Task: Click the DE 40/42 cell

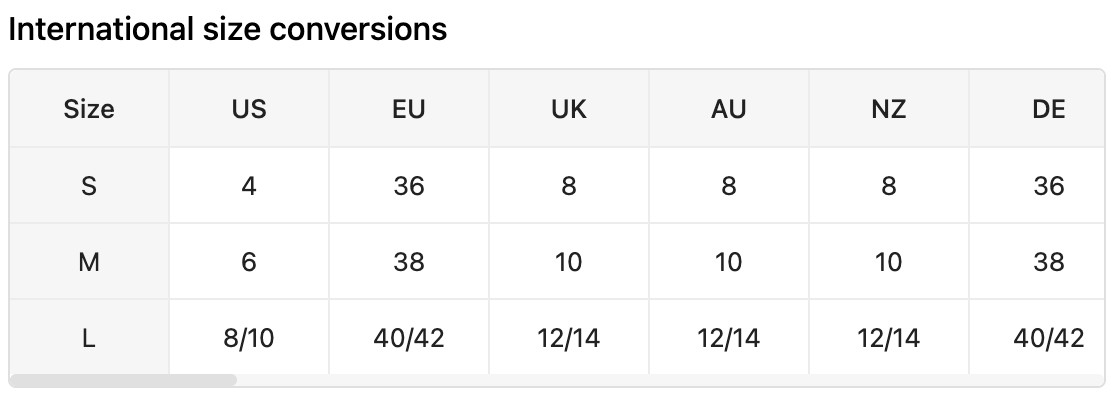Action: (1048, 338)
